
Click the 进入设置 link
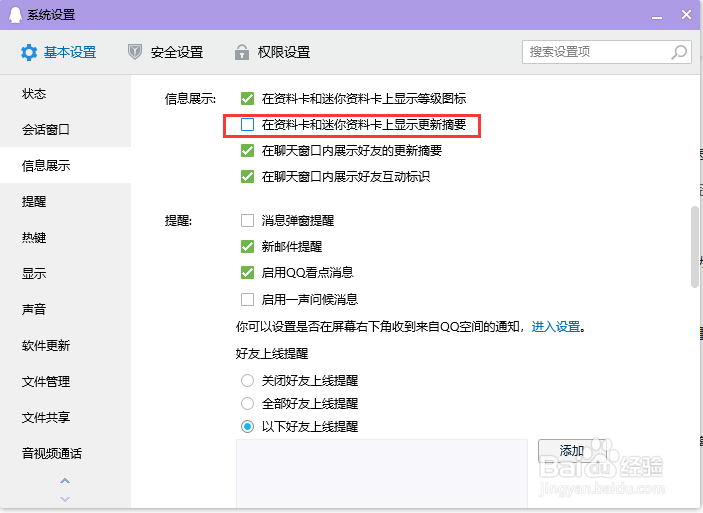pyautogui.click(x=555, y=326)
